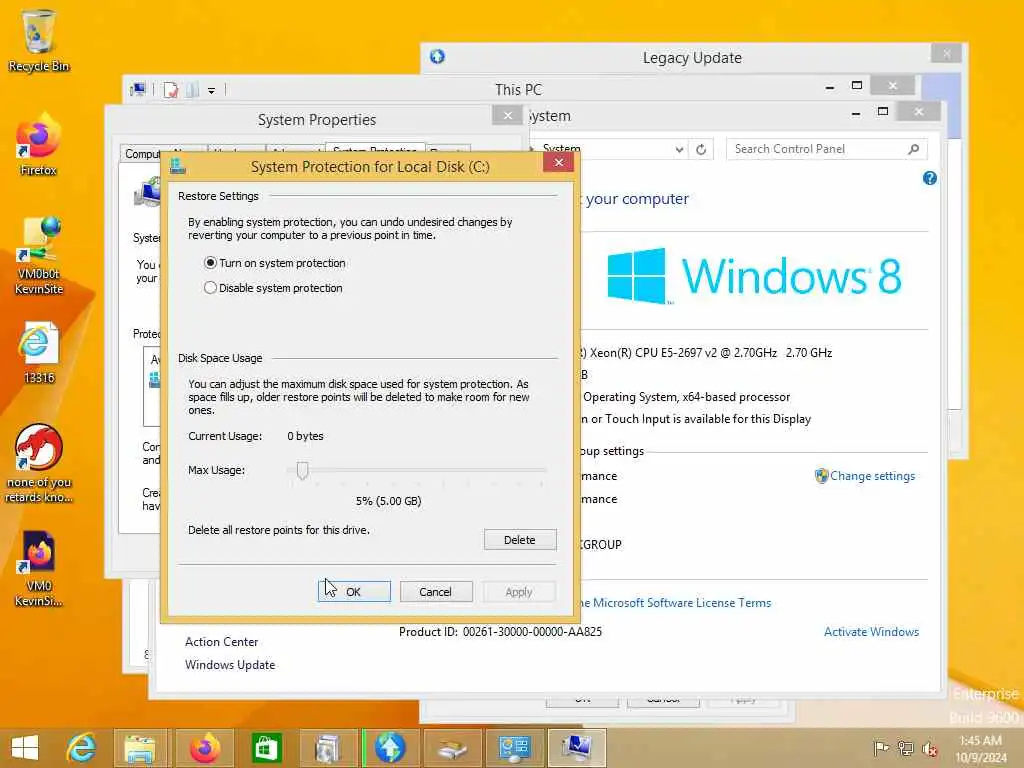Click the network tray icon
Image resolution: width=1024 pixels, height=768 pixels.
click(905, 748)
